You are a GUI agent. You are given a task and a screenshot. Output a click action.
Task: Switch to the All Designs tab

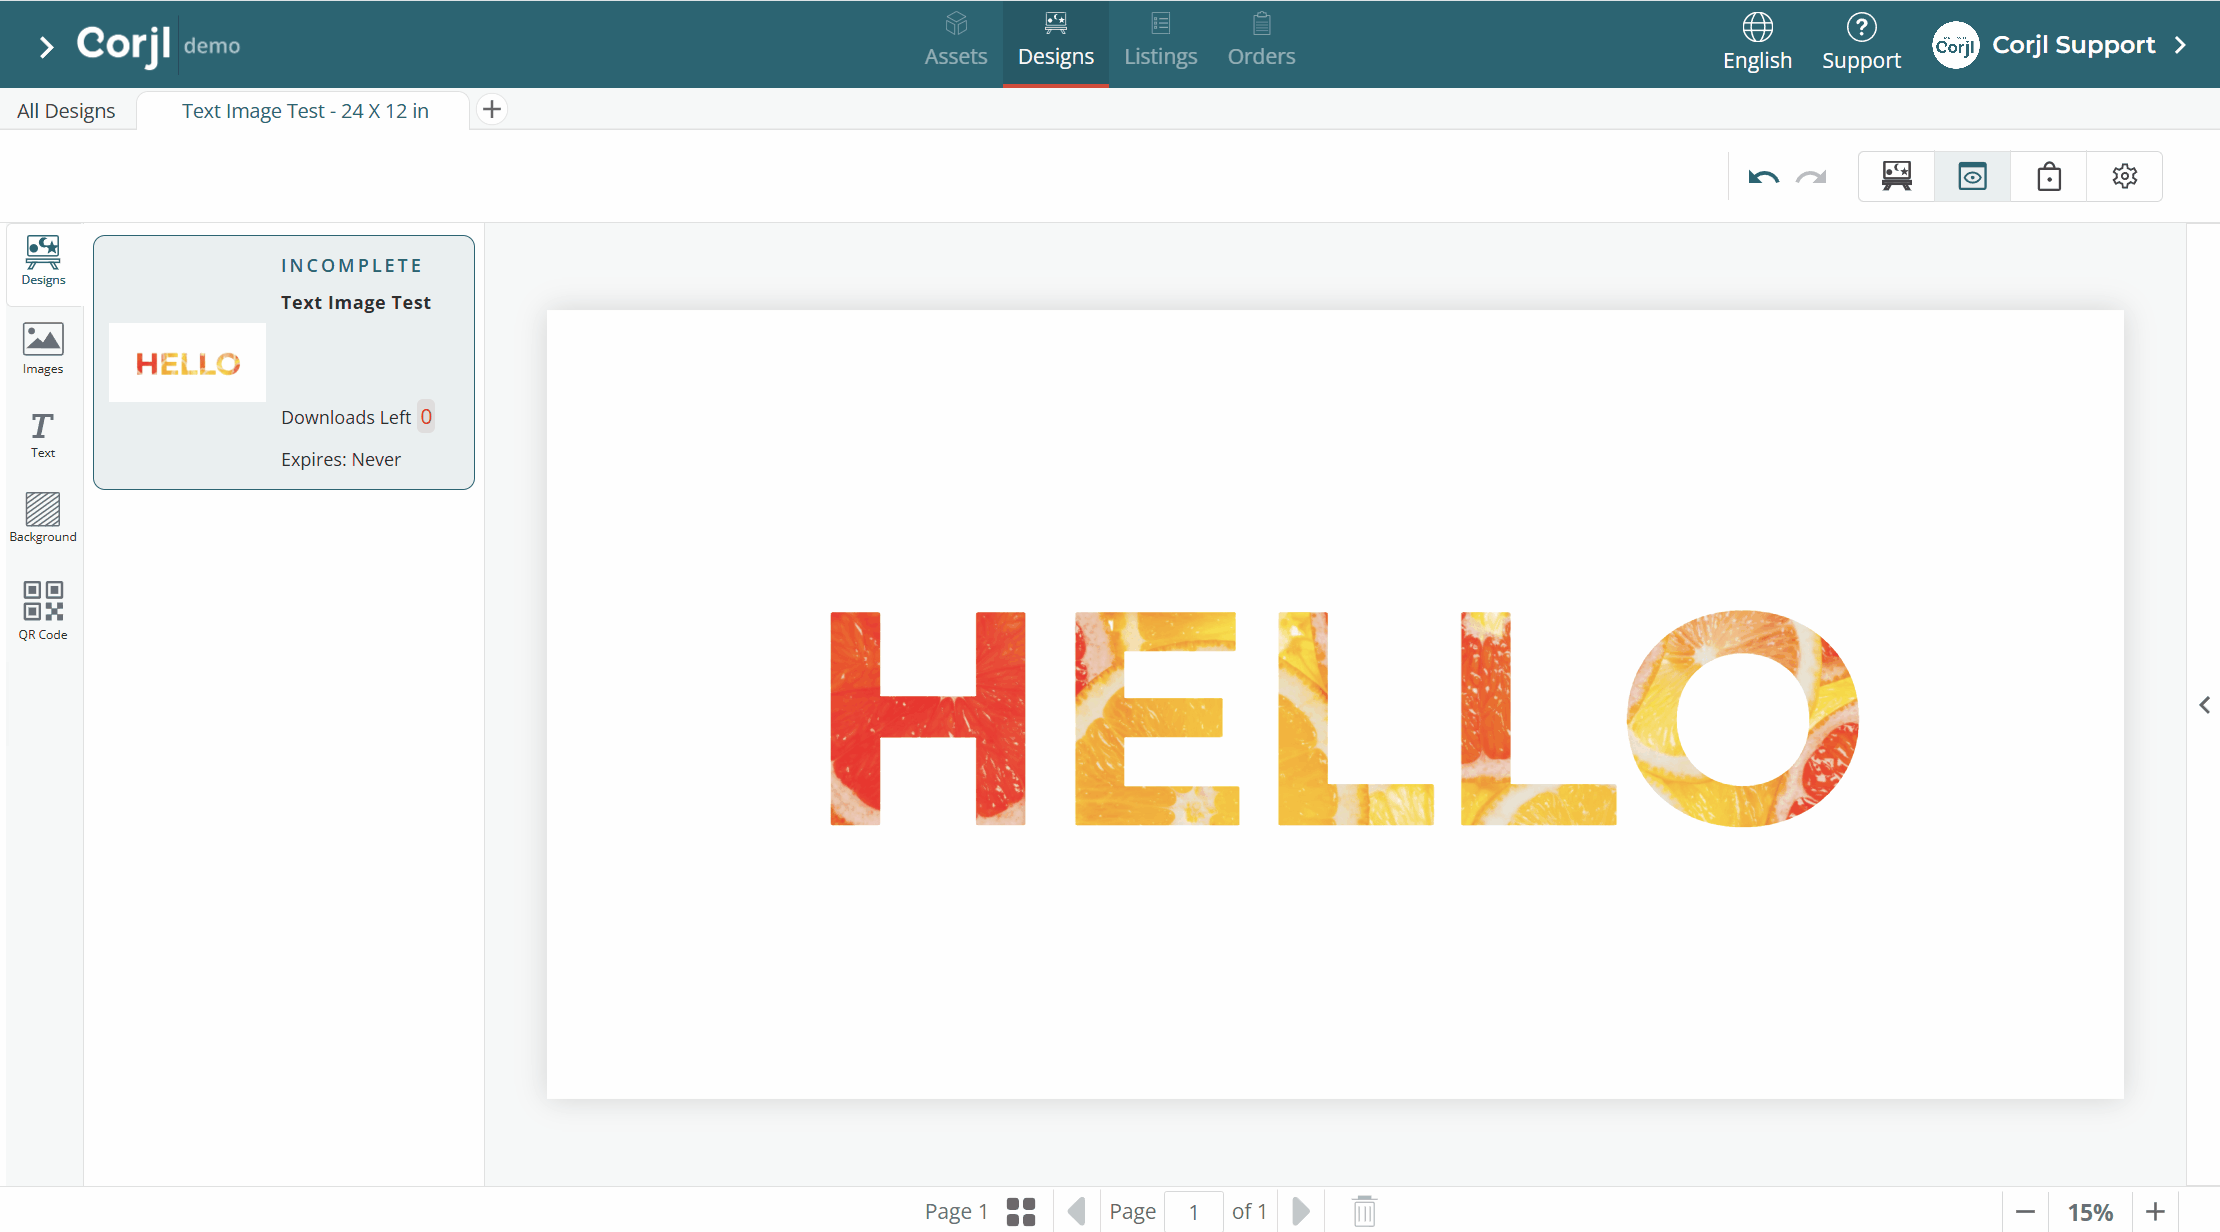[x=66, y=111]
